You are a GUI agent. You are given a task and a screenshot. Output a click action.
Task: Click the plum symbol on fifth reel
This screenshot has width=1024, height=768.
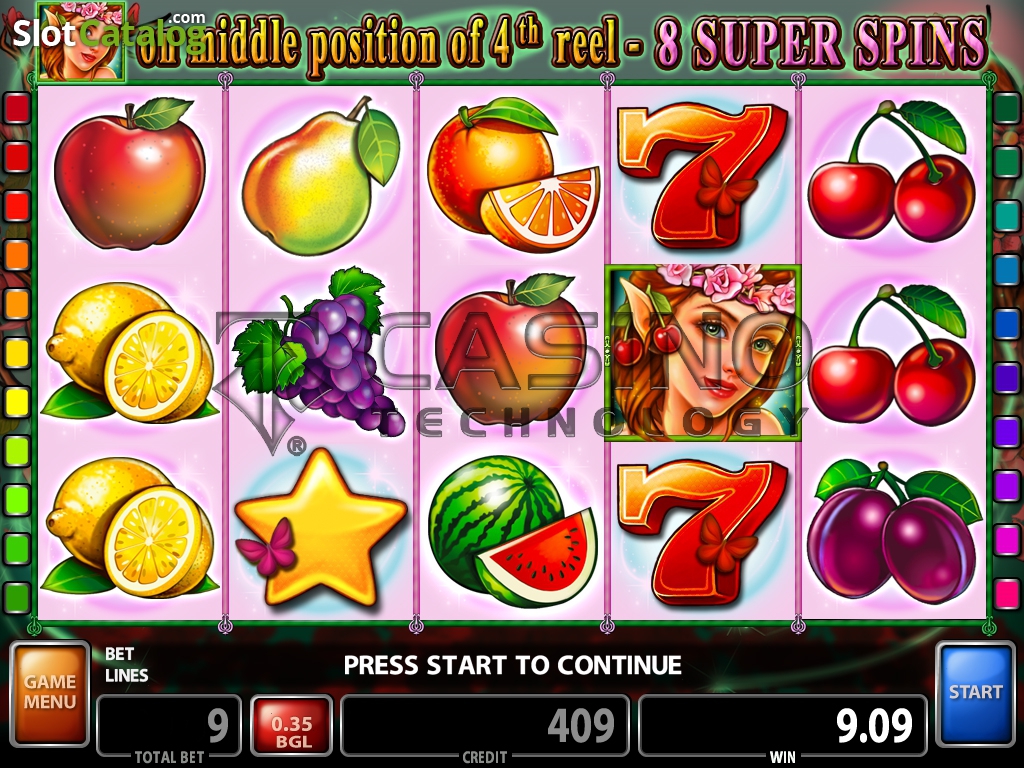pos(894,530)
